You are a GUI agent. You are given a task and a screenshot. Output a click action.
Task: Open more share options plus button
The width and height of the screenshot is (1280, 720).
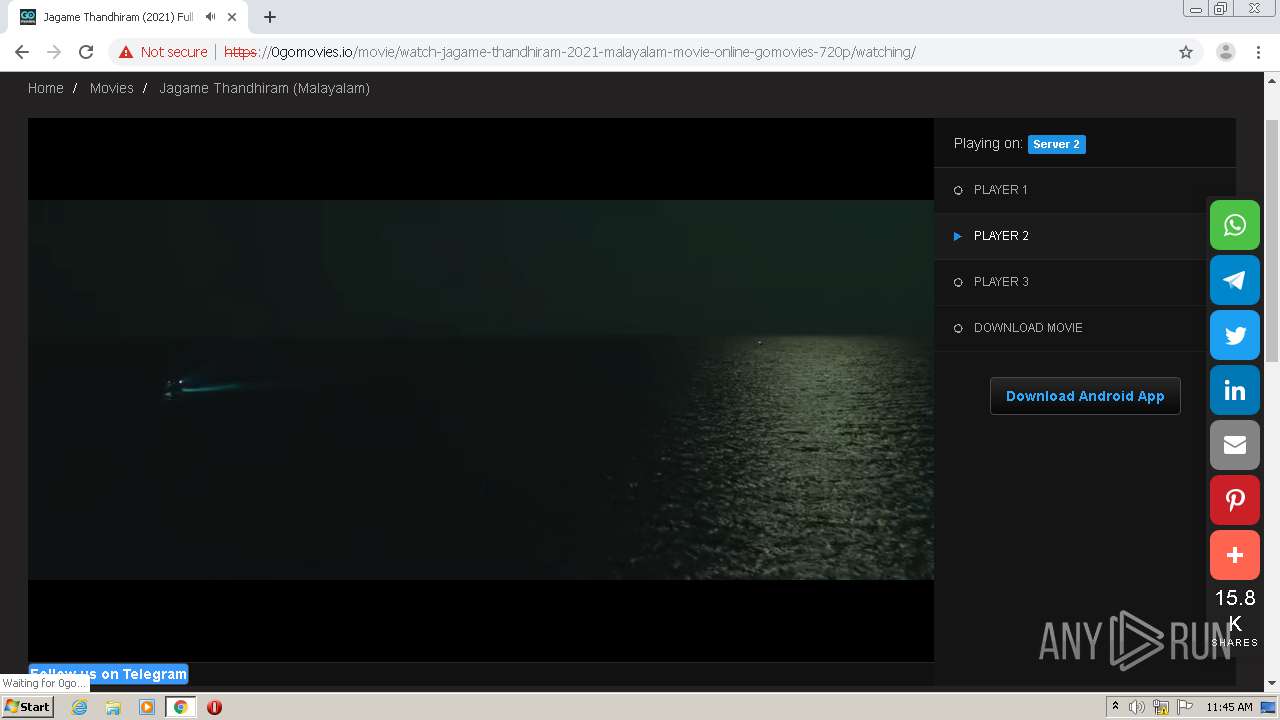coord(1235,555)
